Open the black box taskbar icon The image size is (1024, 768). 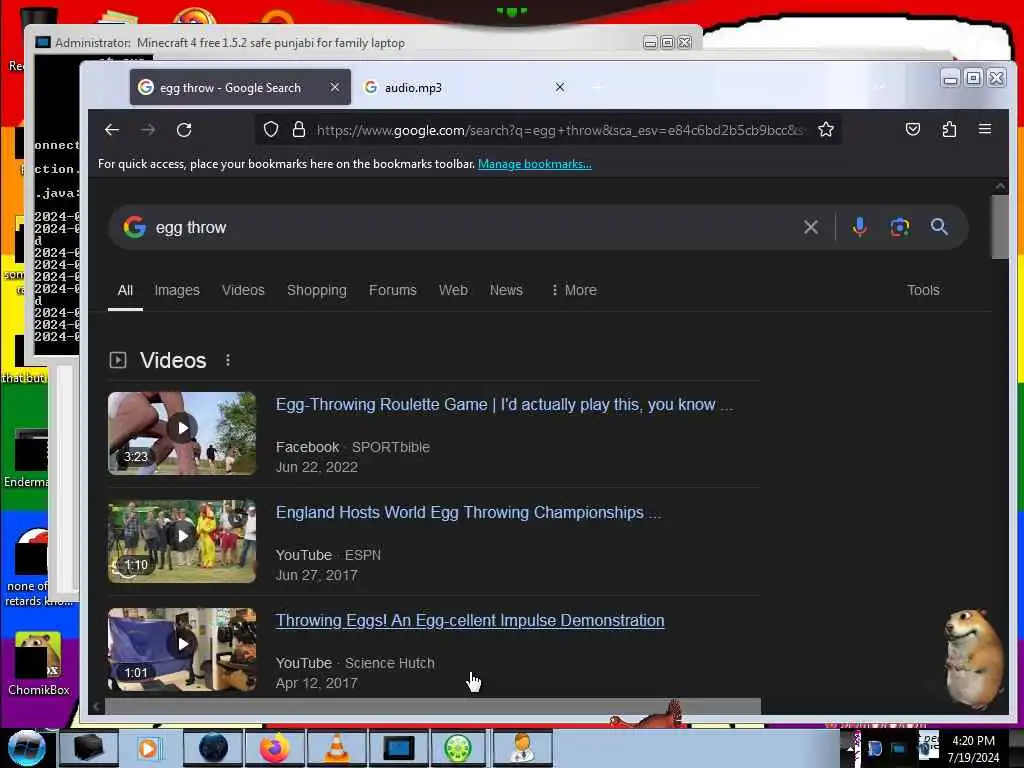88,748
